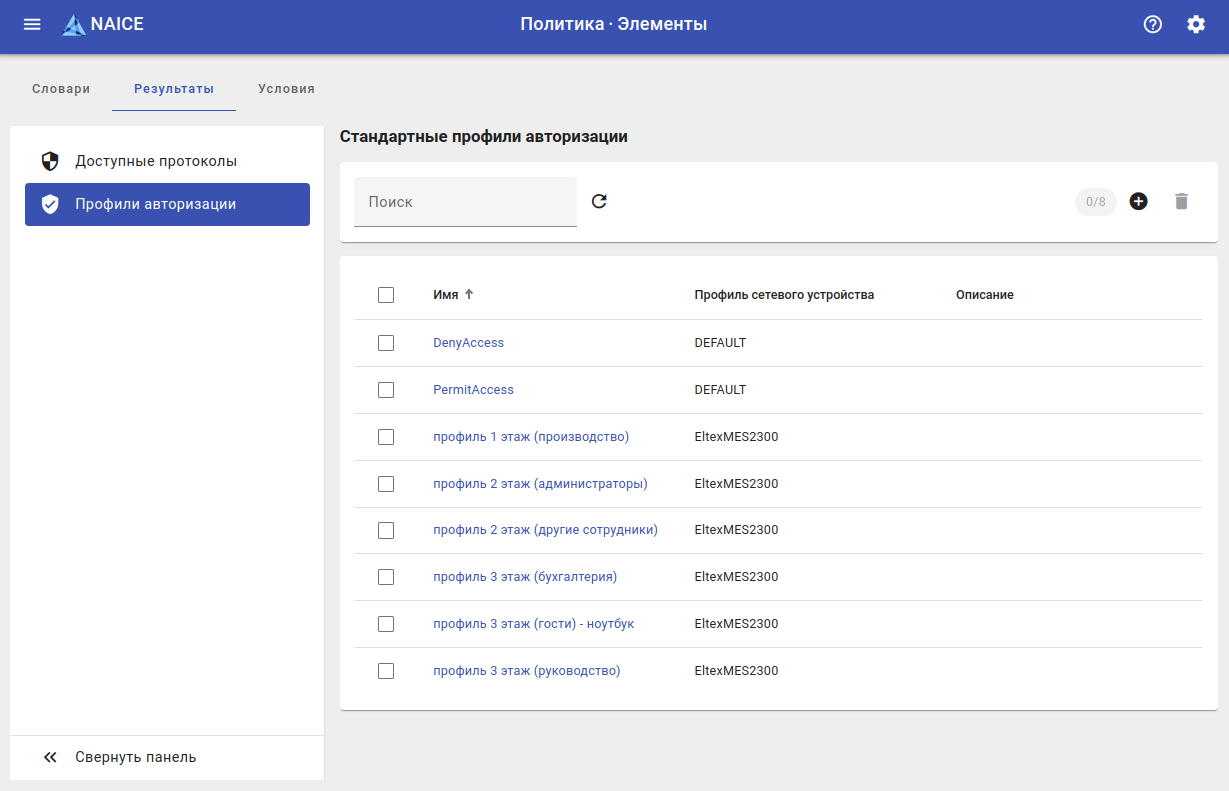
Task: Check the DenyAccess row checkbox
Action: coord(386,343)
